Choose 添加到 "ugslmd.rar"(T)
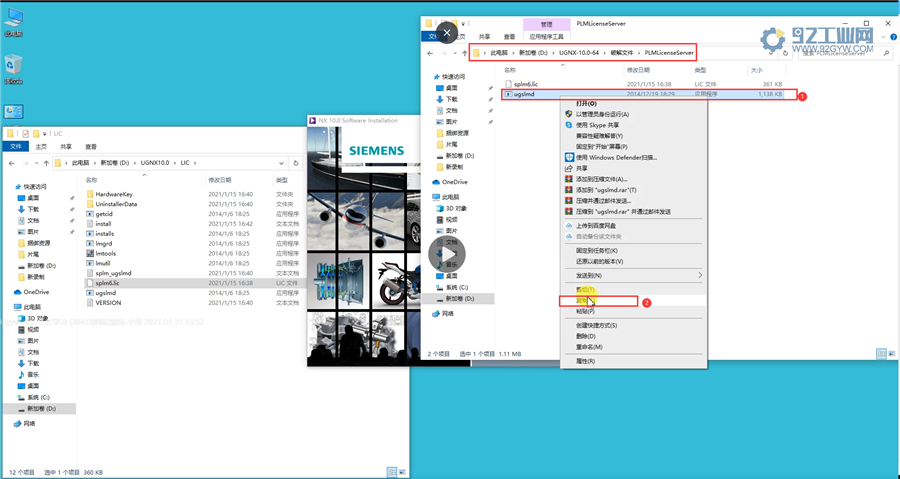 coord(606,190)
